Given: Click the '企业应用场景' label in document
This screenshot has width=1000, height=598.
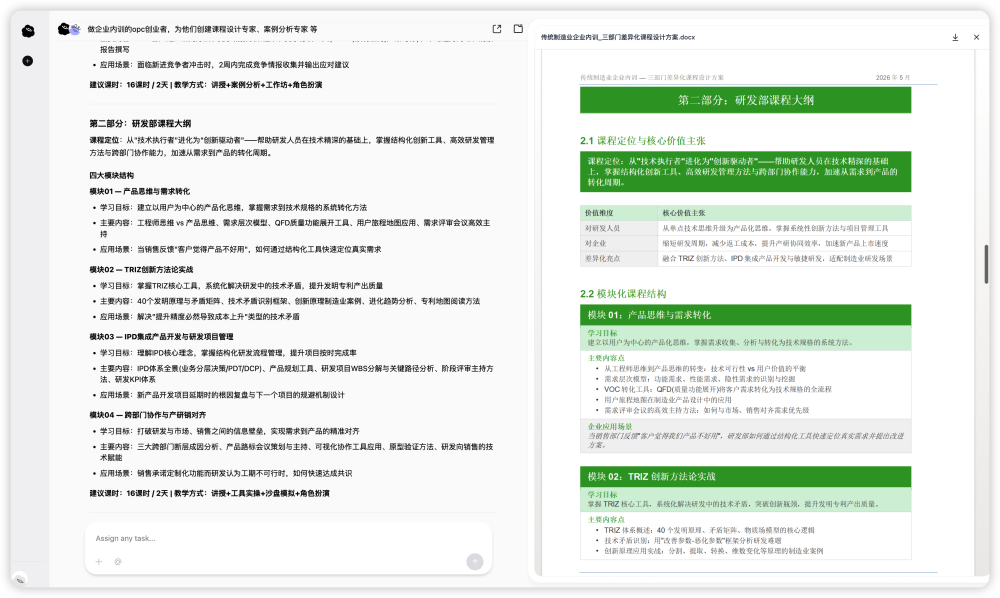Looking at the screenshot, I should 610,427.
